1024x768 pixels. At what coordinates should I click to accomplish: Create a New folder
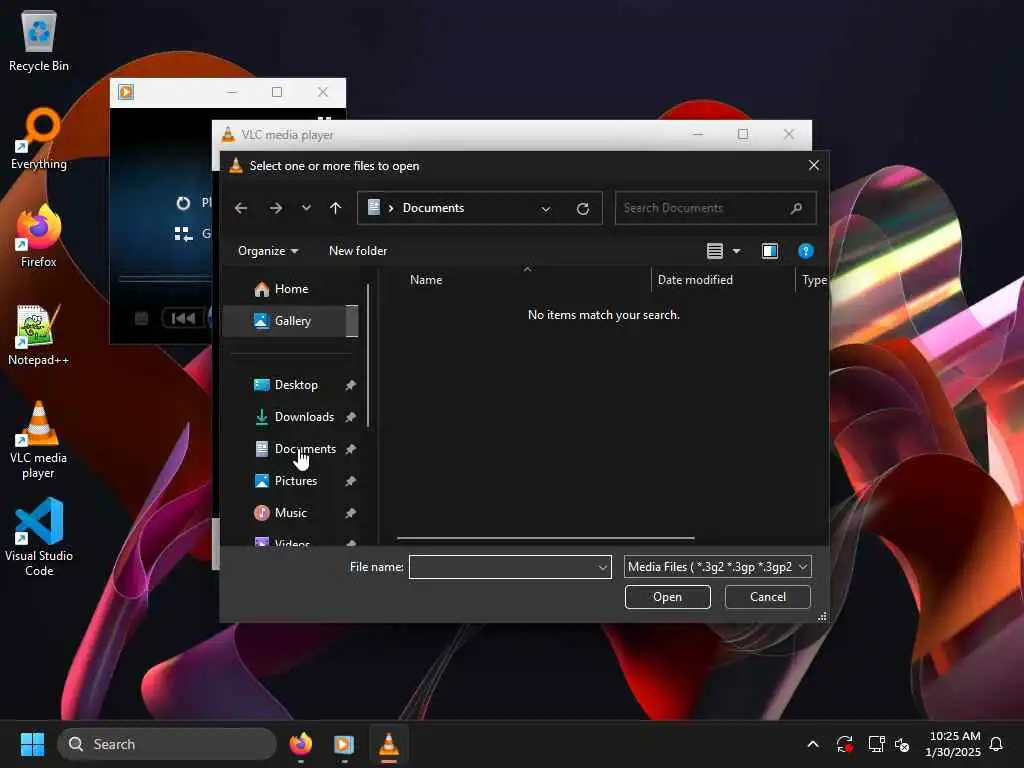358,251
